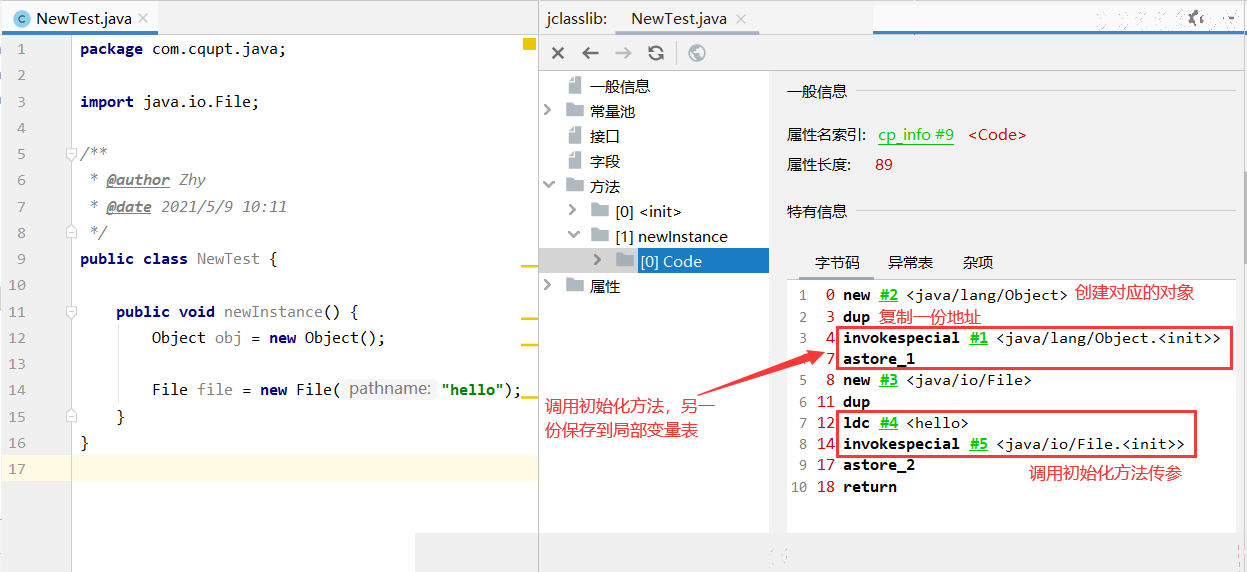Select 字段 in the class tree
The height and width of the screenshot is (572, 1247).
tap(605, 161)
